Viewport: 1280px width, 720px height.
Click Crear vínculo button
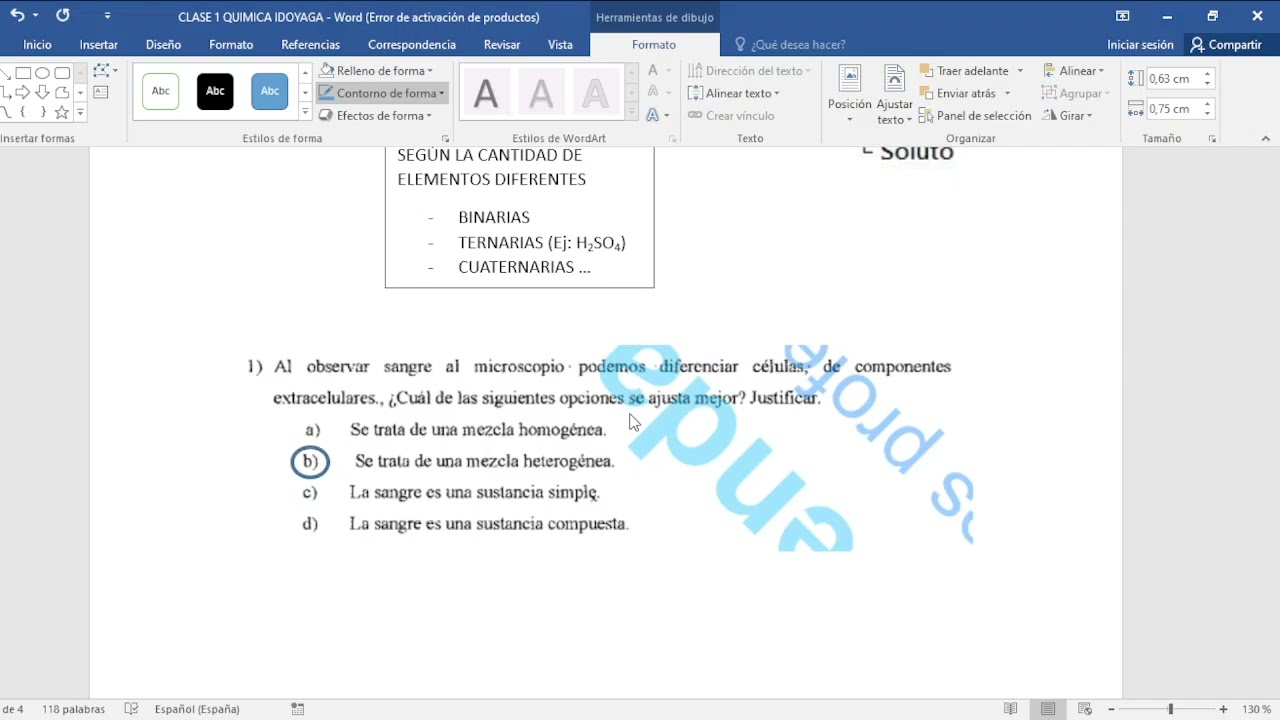tap(731, 116)
